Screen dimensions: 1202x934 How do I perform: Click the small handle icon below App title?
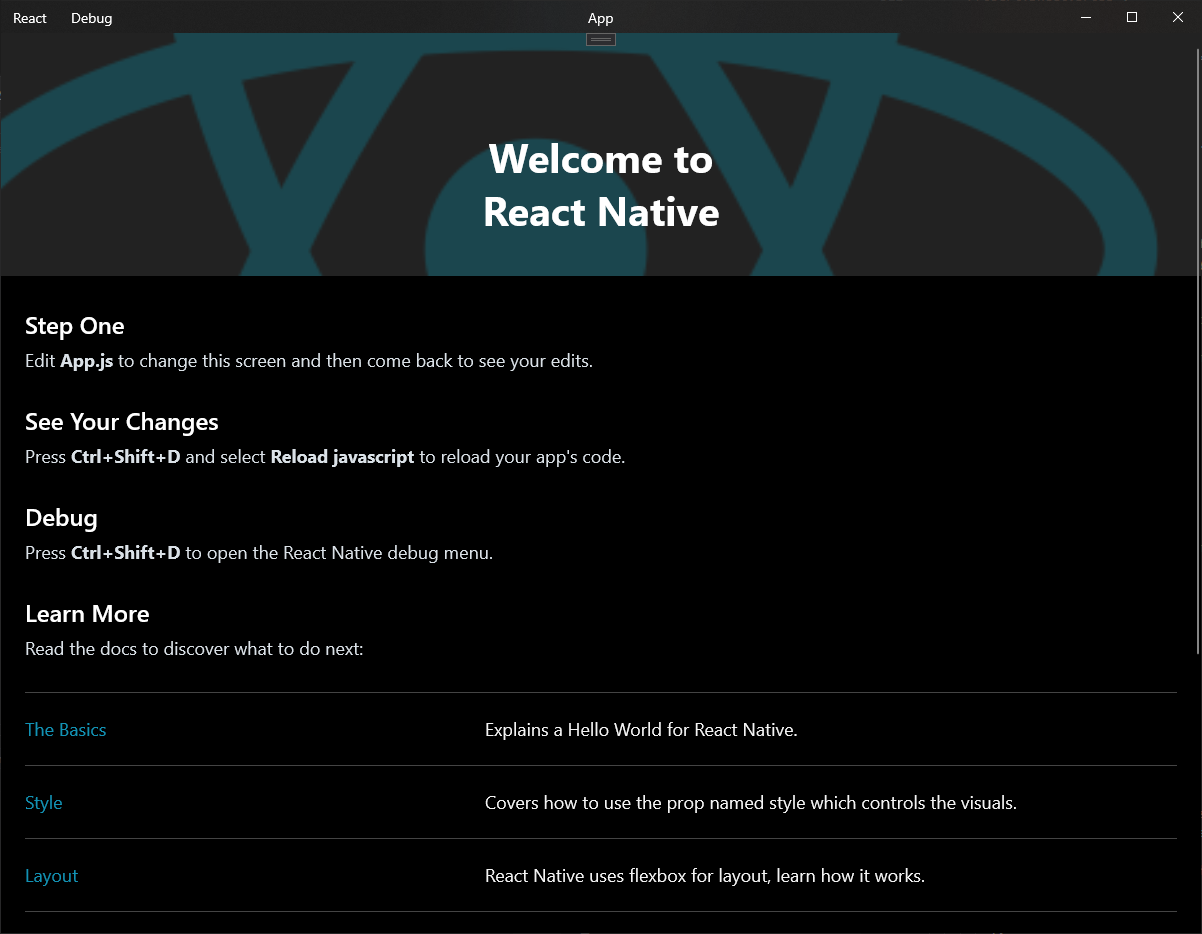point(601,39)
